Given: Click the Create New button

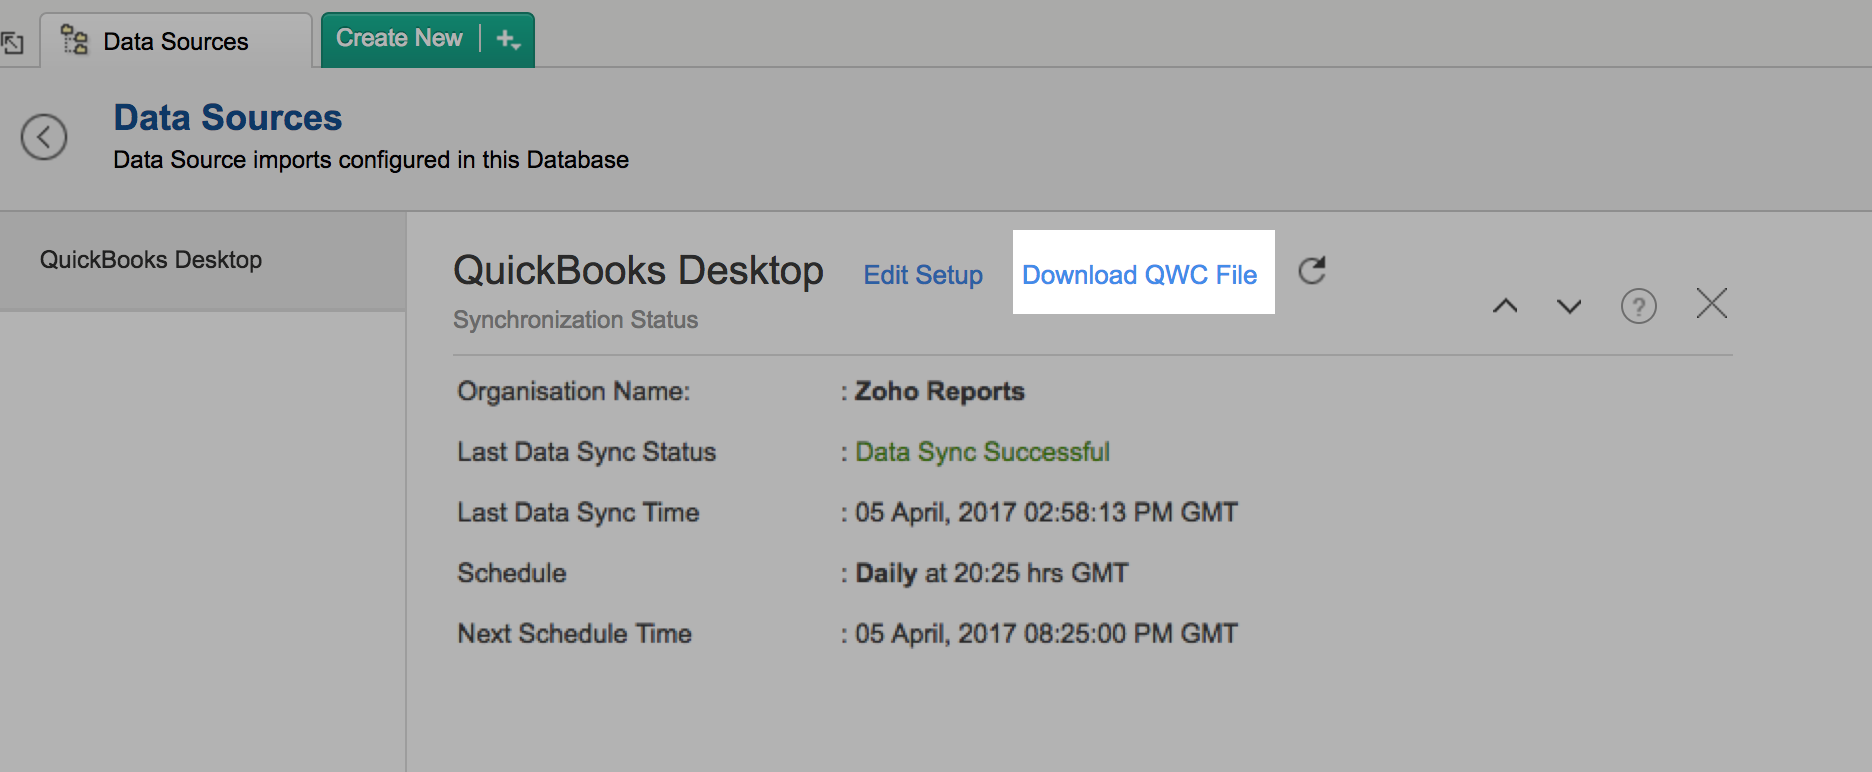Looking at the screenshot, I should click(399, 38).
